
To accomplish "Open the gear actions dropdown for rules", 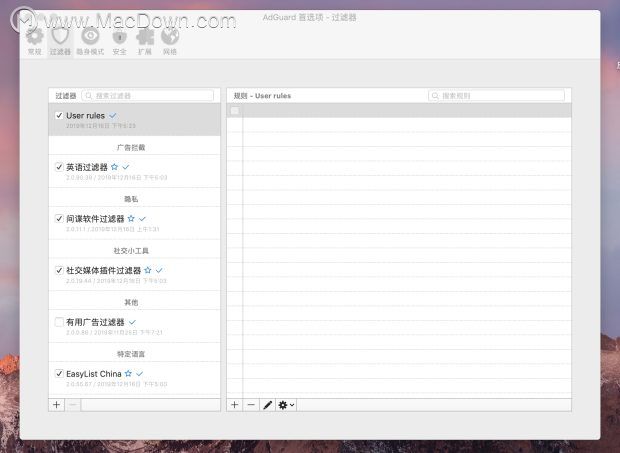I will [x=286, y=405].
